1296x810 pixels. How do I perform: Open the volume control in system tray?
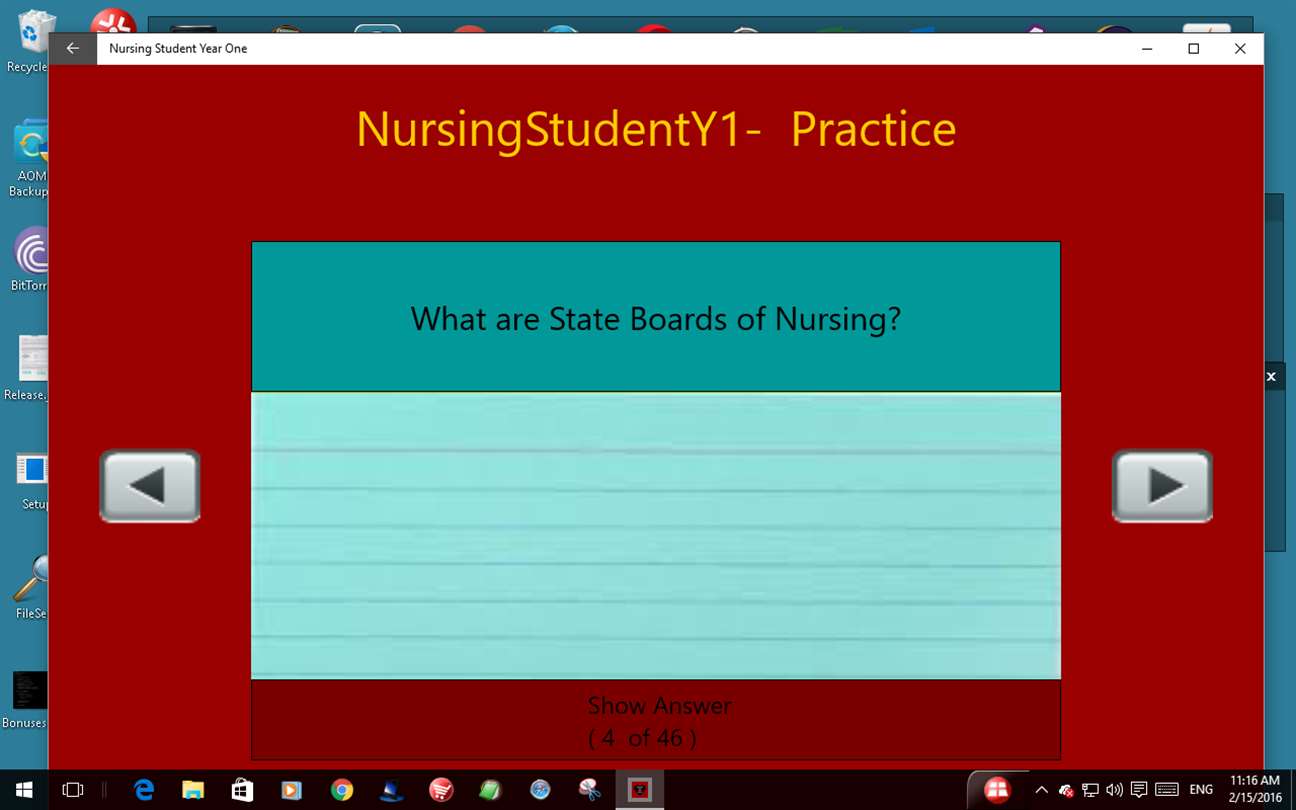(x=1114, y=790)
